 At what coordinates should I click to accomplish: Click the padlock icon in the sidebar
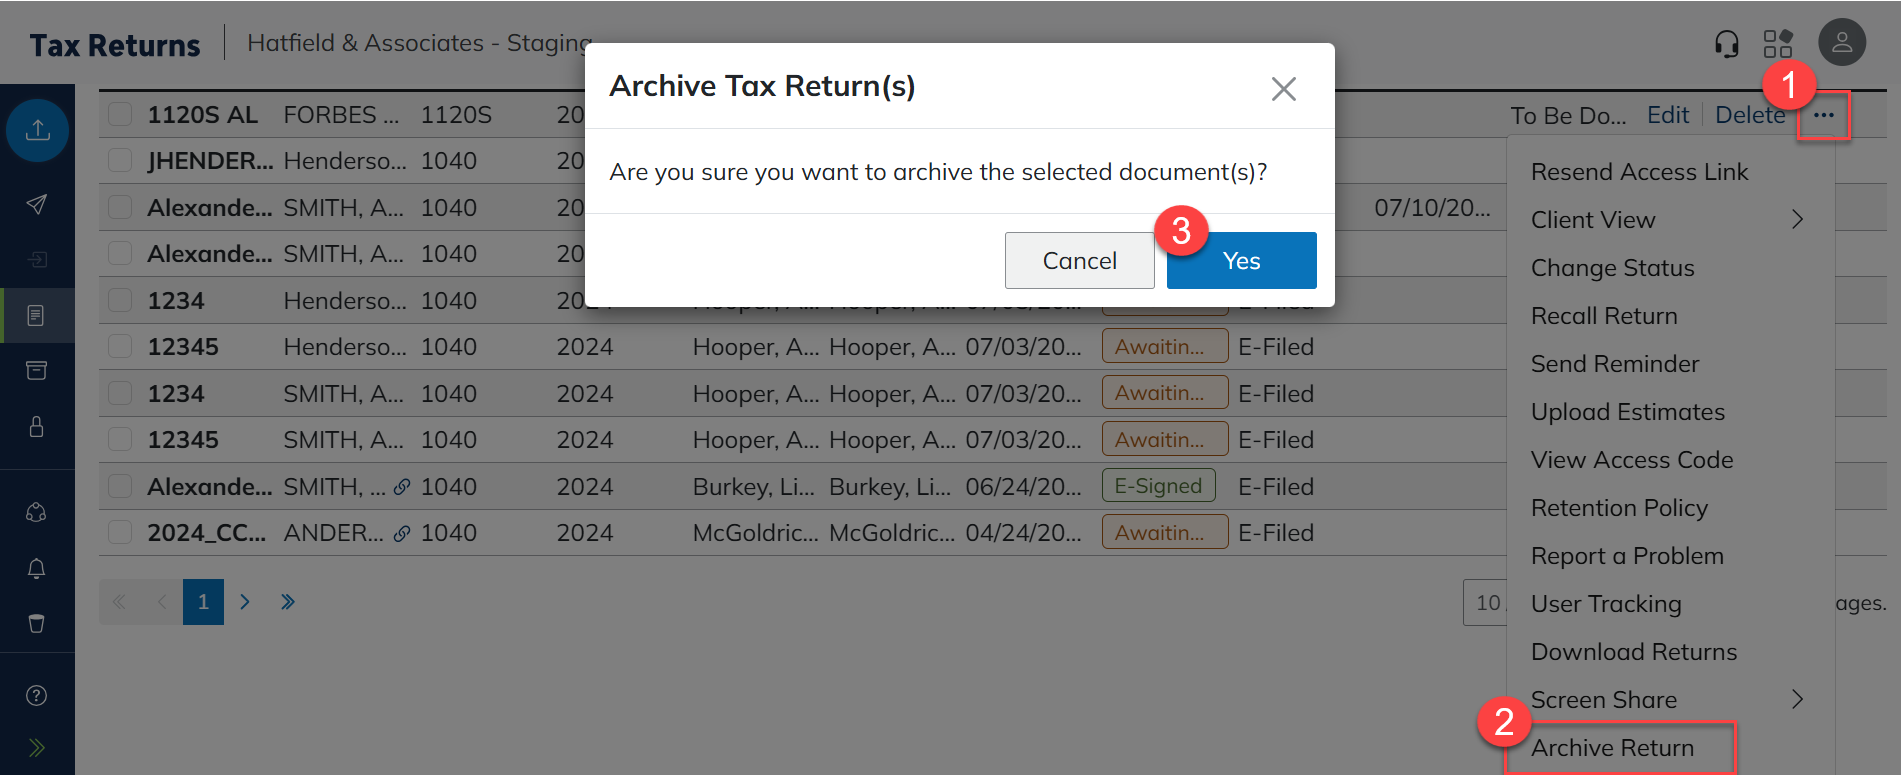[37, 427]
